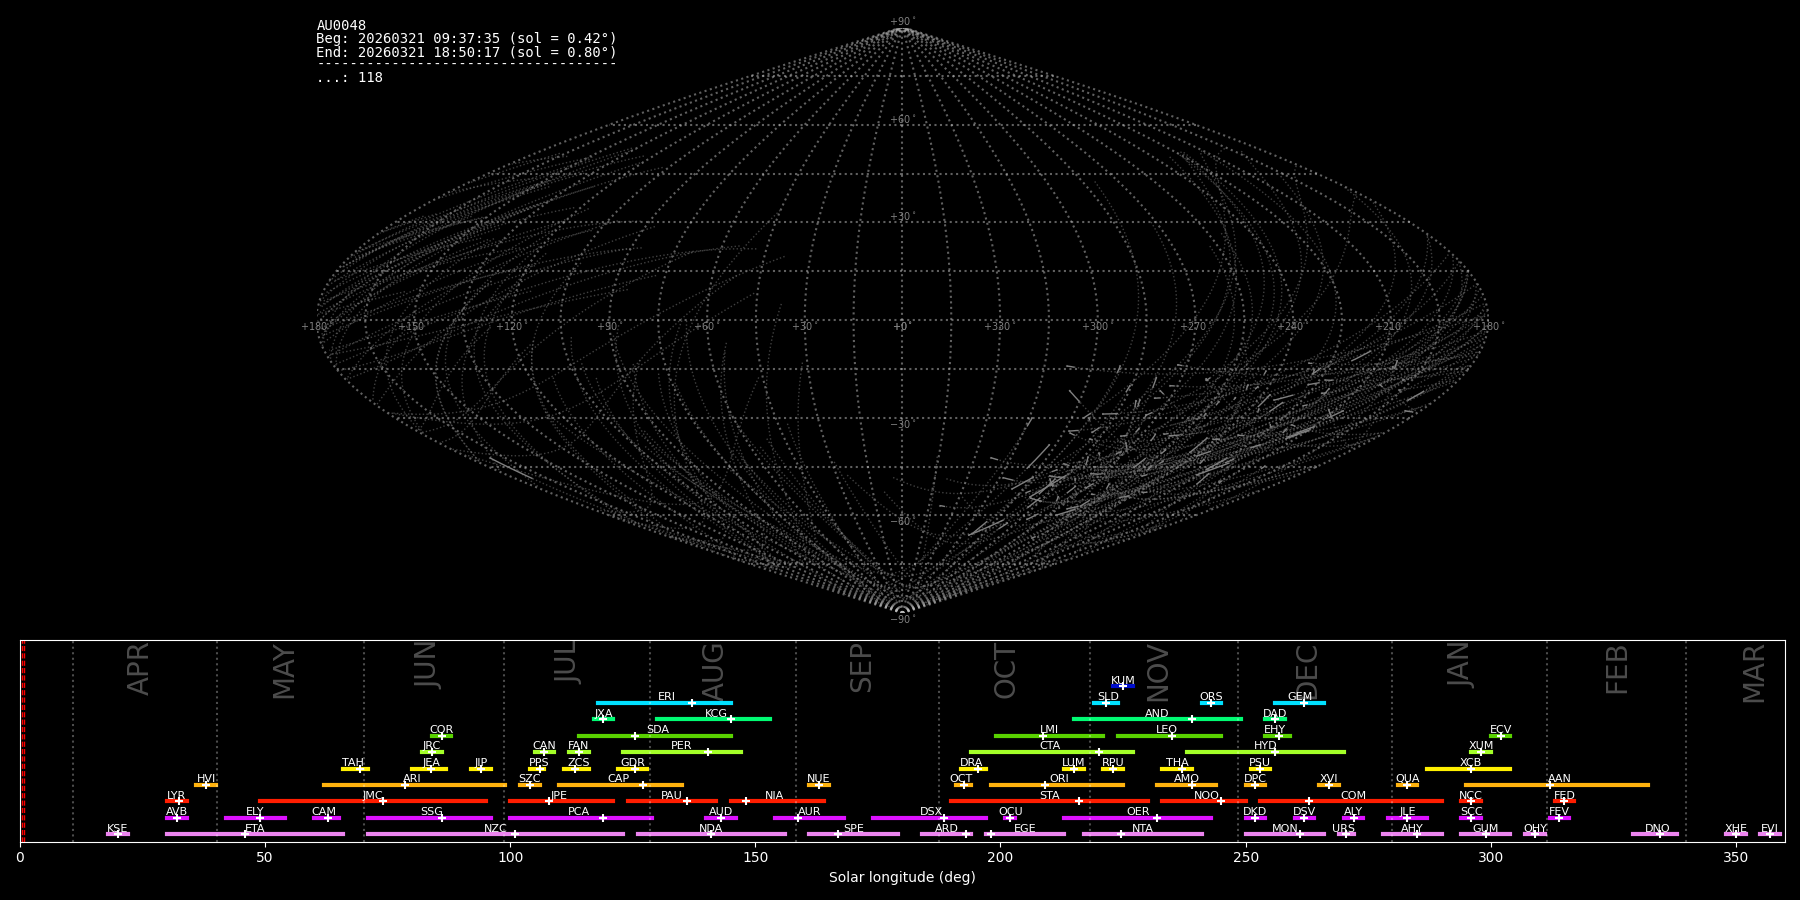
Task: Click the EVI shower label
Action: coord(1769,829)
